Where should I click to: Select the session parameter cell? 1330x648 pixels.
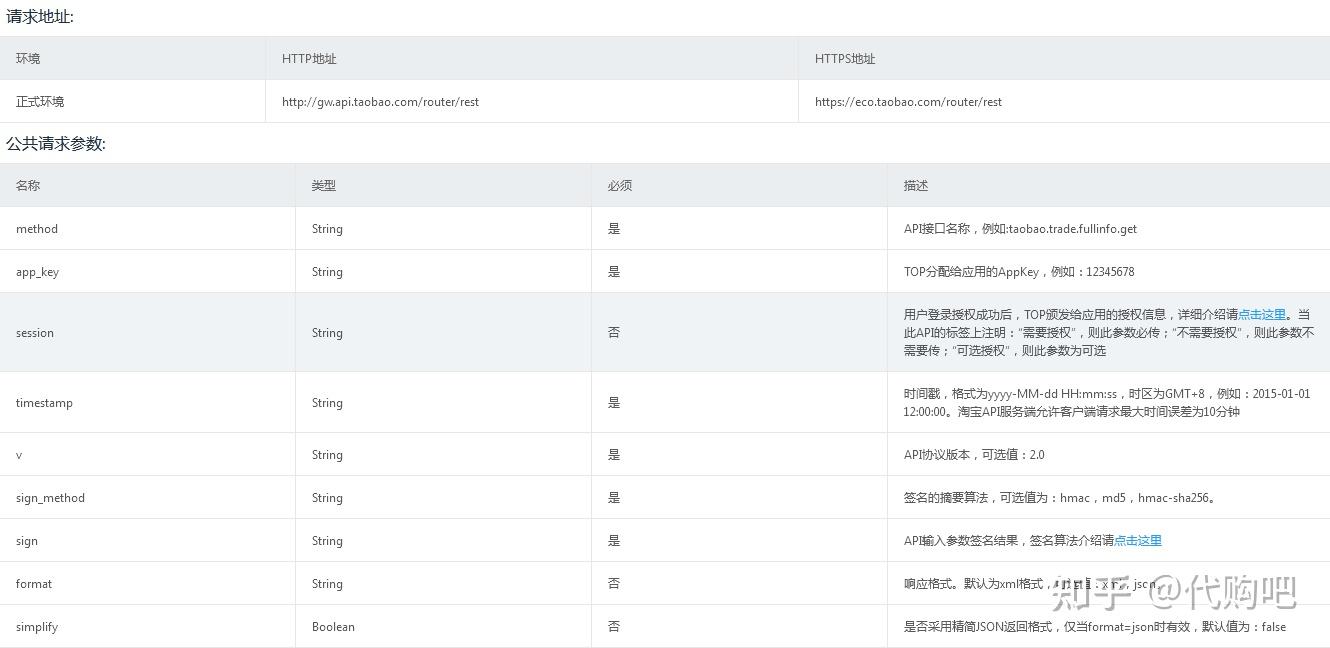coord(34,332)
